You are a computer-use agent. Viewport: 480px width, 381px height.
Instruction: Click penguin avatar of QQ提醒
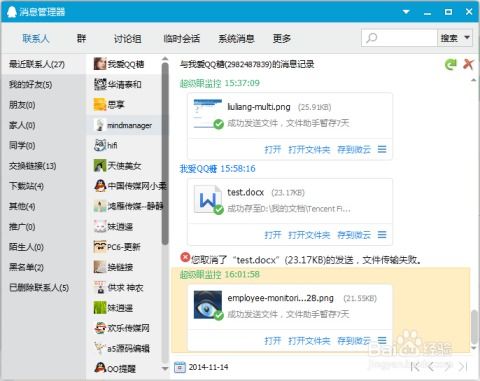[100, 368]
